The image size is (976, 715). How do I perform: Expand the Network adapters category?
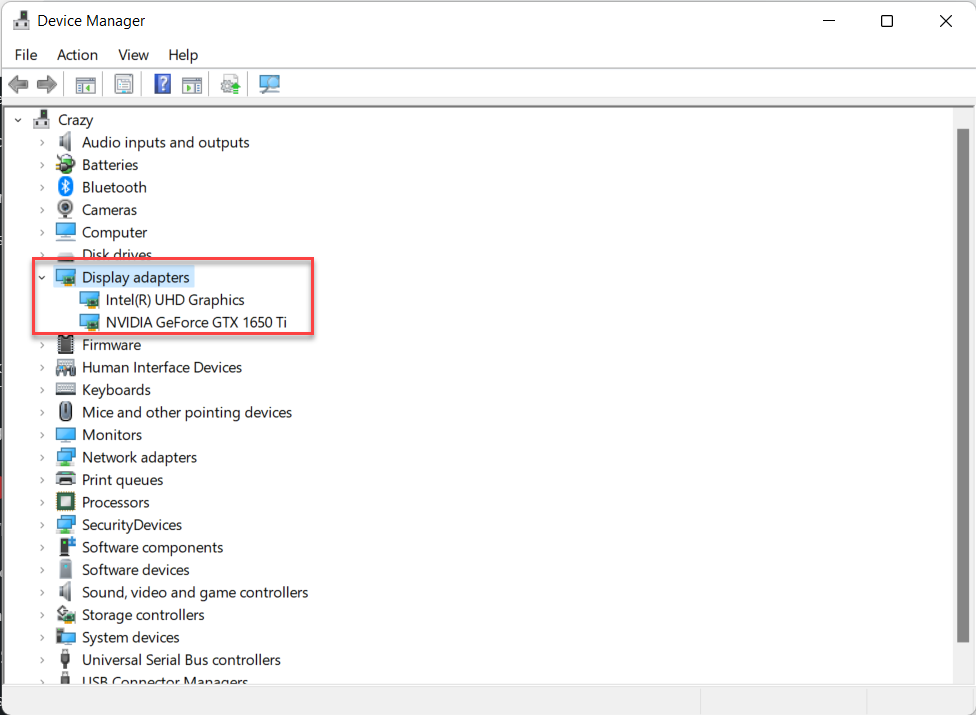click(42, 457)
